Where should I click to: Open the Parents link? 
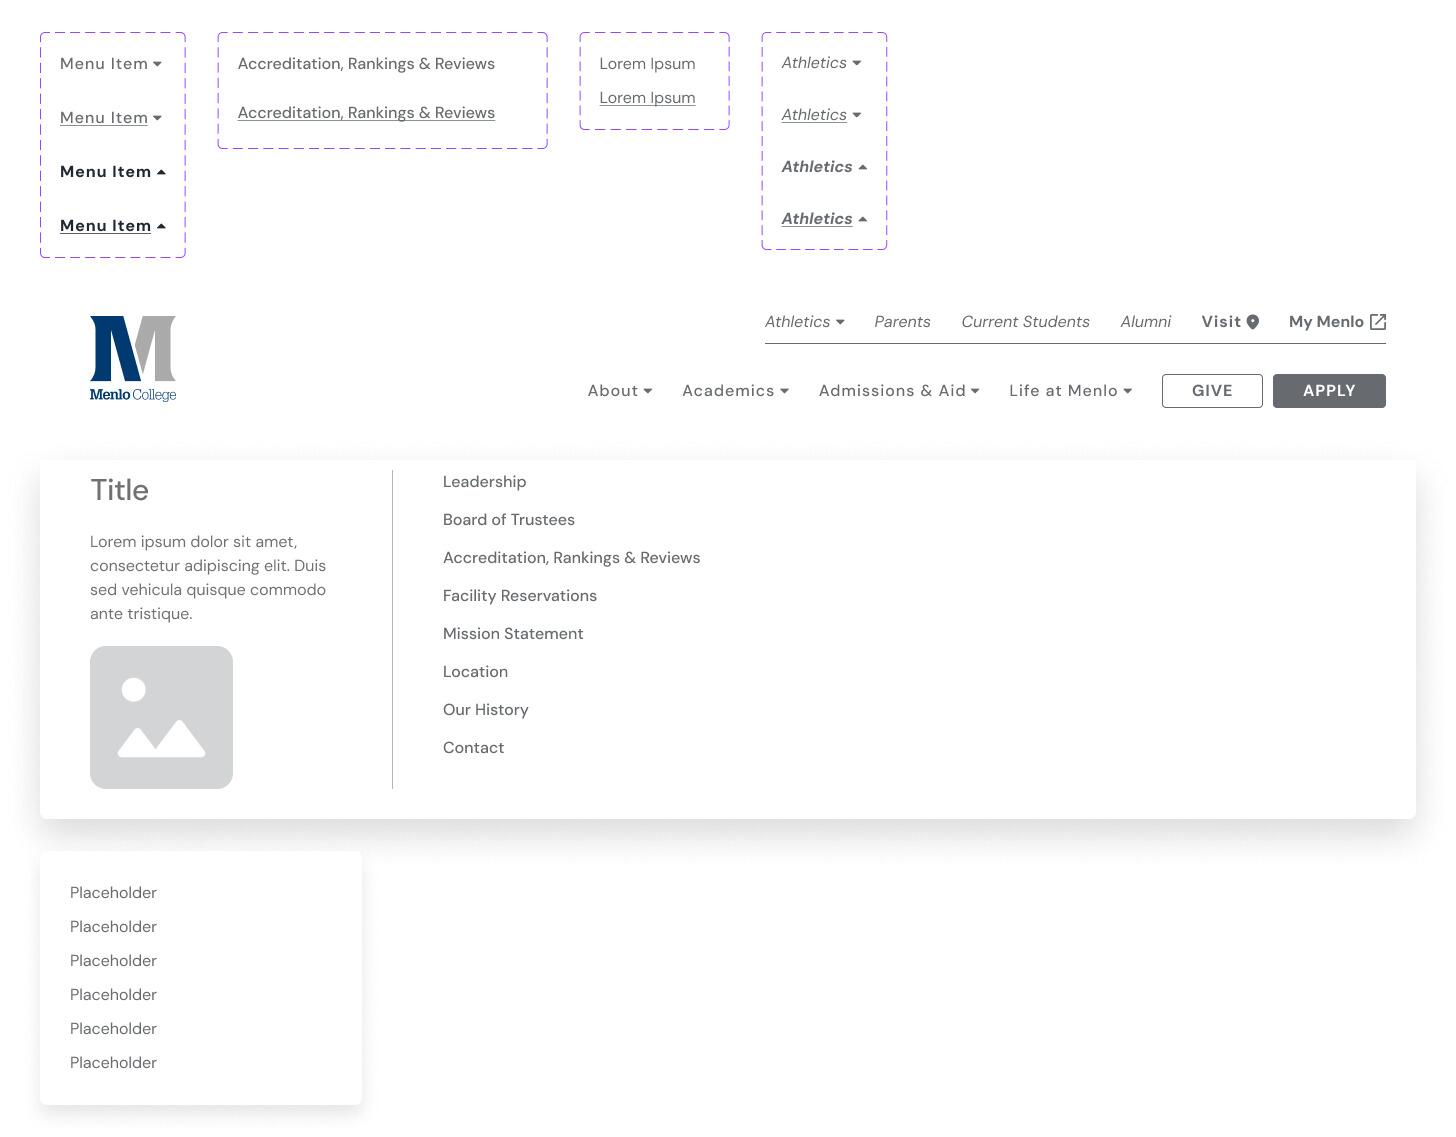pyautogui.click(x=902, y=322)
